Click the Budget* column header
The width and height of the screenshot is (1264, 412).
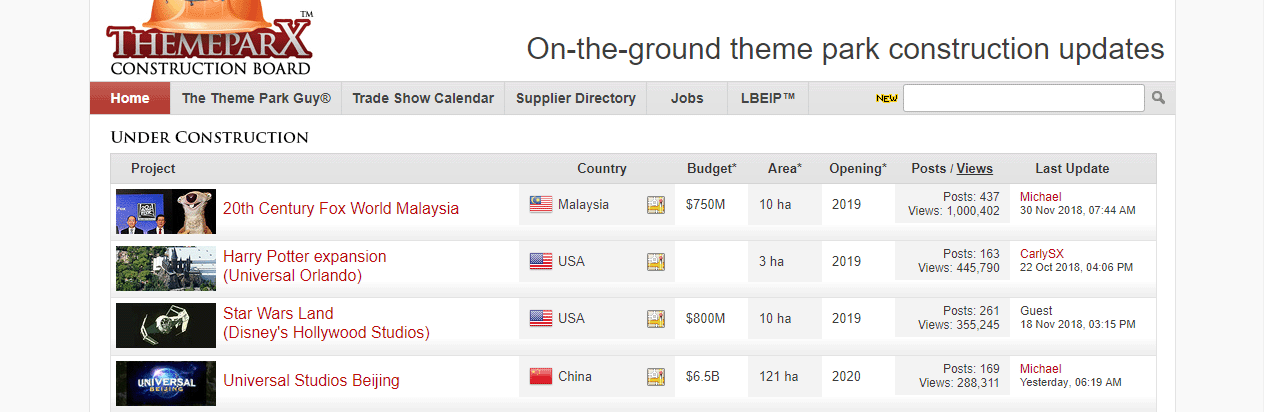point(712,169)
